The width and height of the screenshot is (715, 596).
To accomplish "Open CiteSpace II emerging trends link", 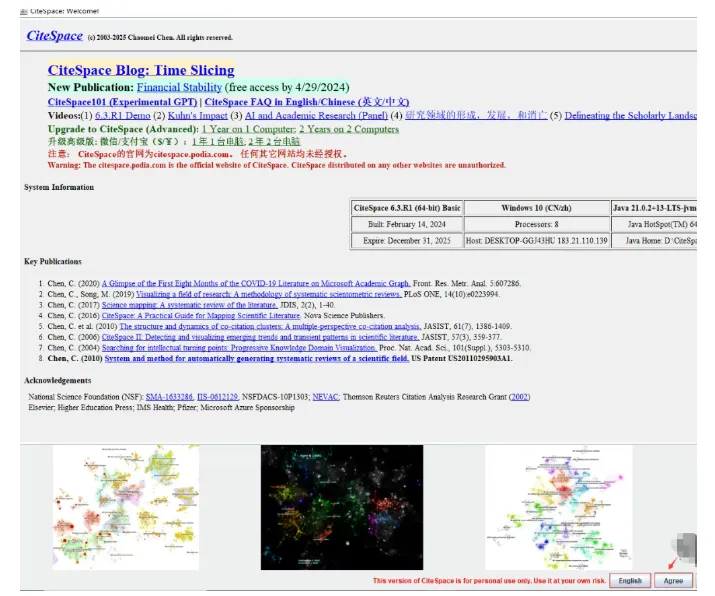I will click(260, 337).
